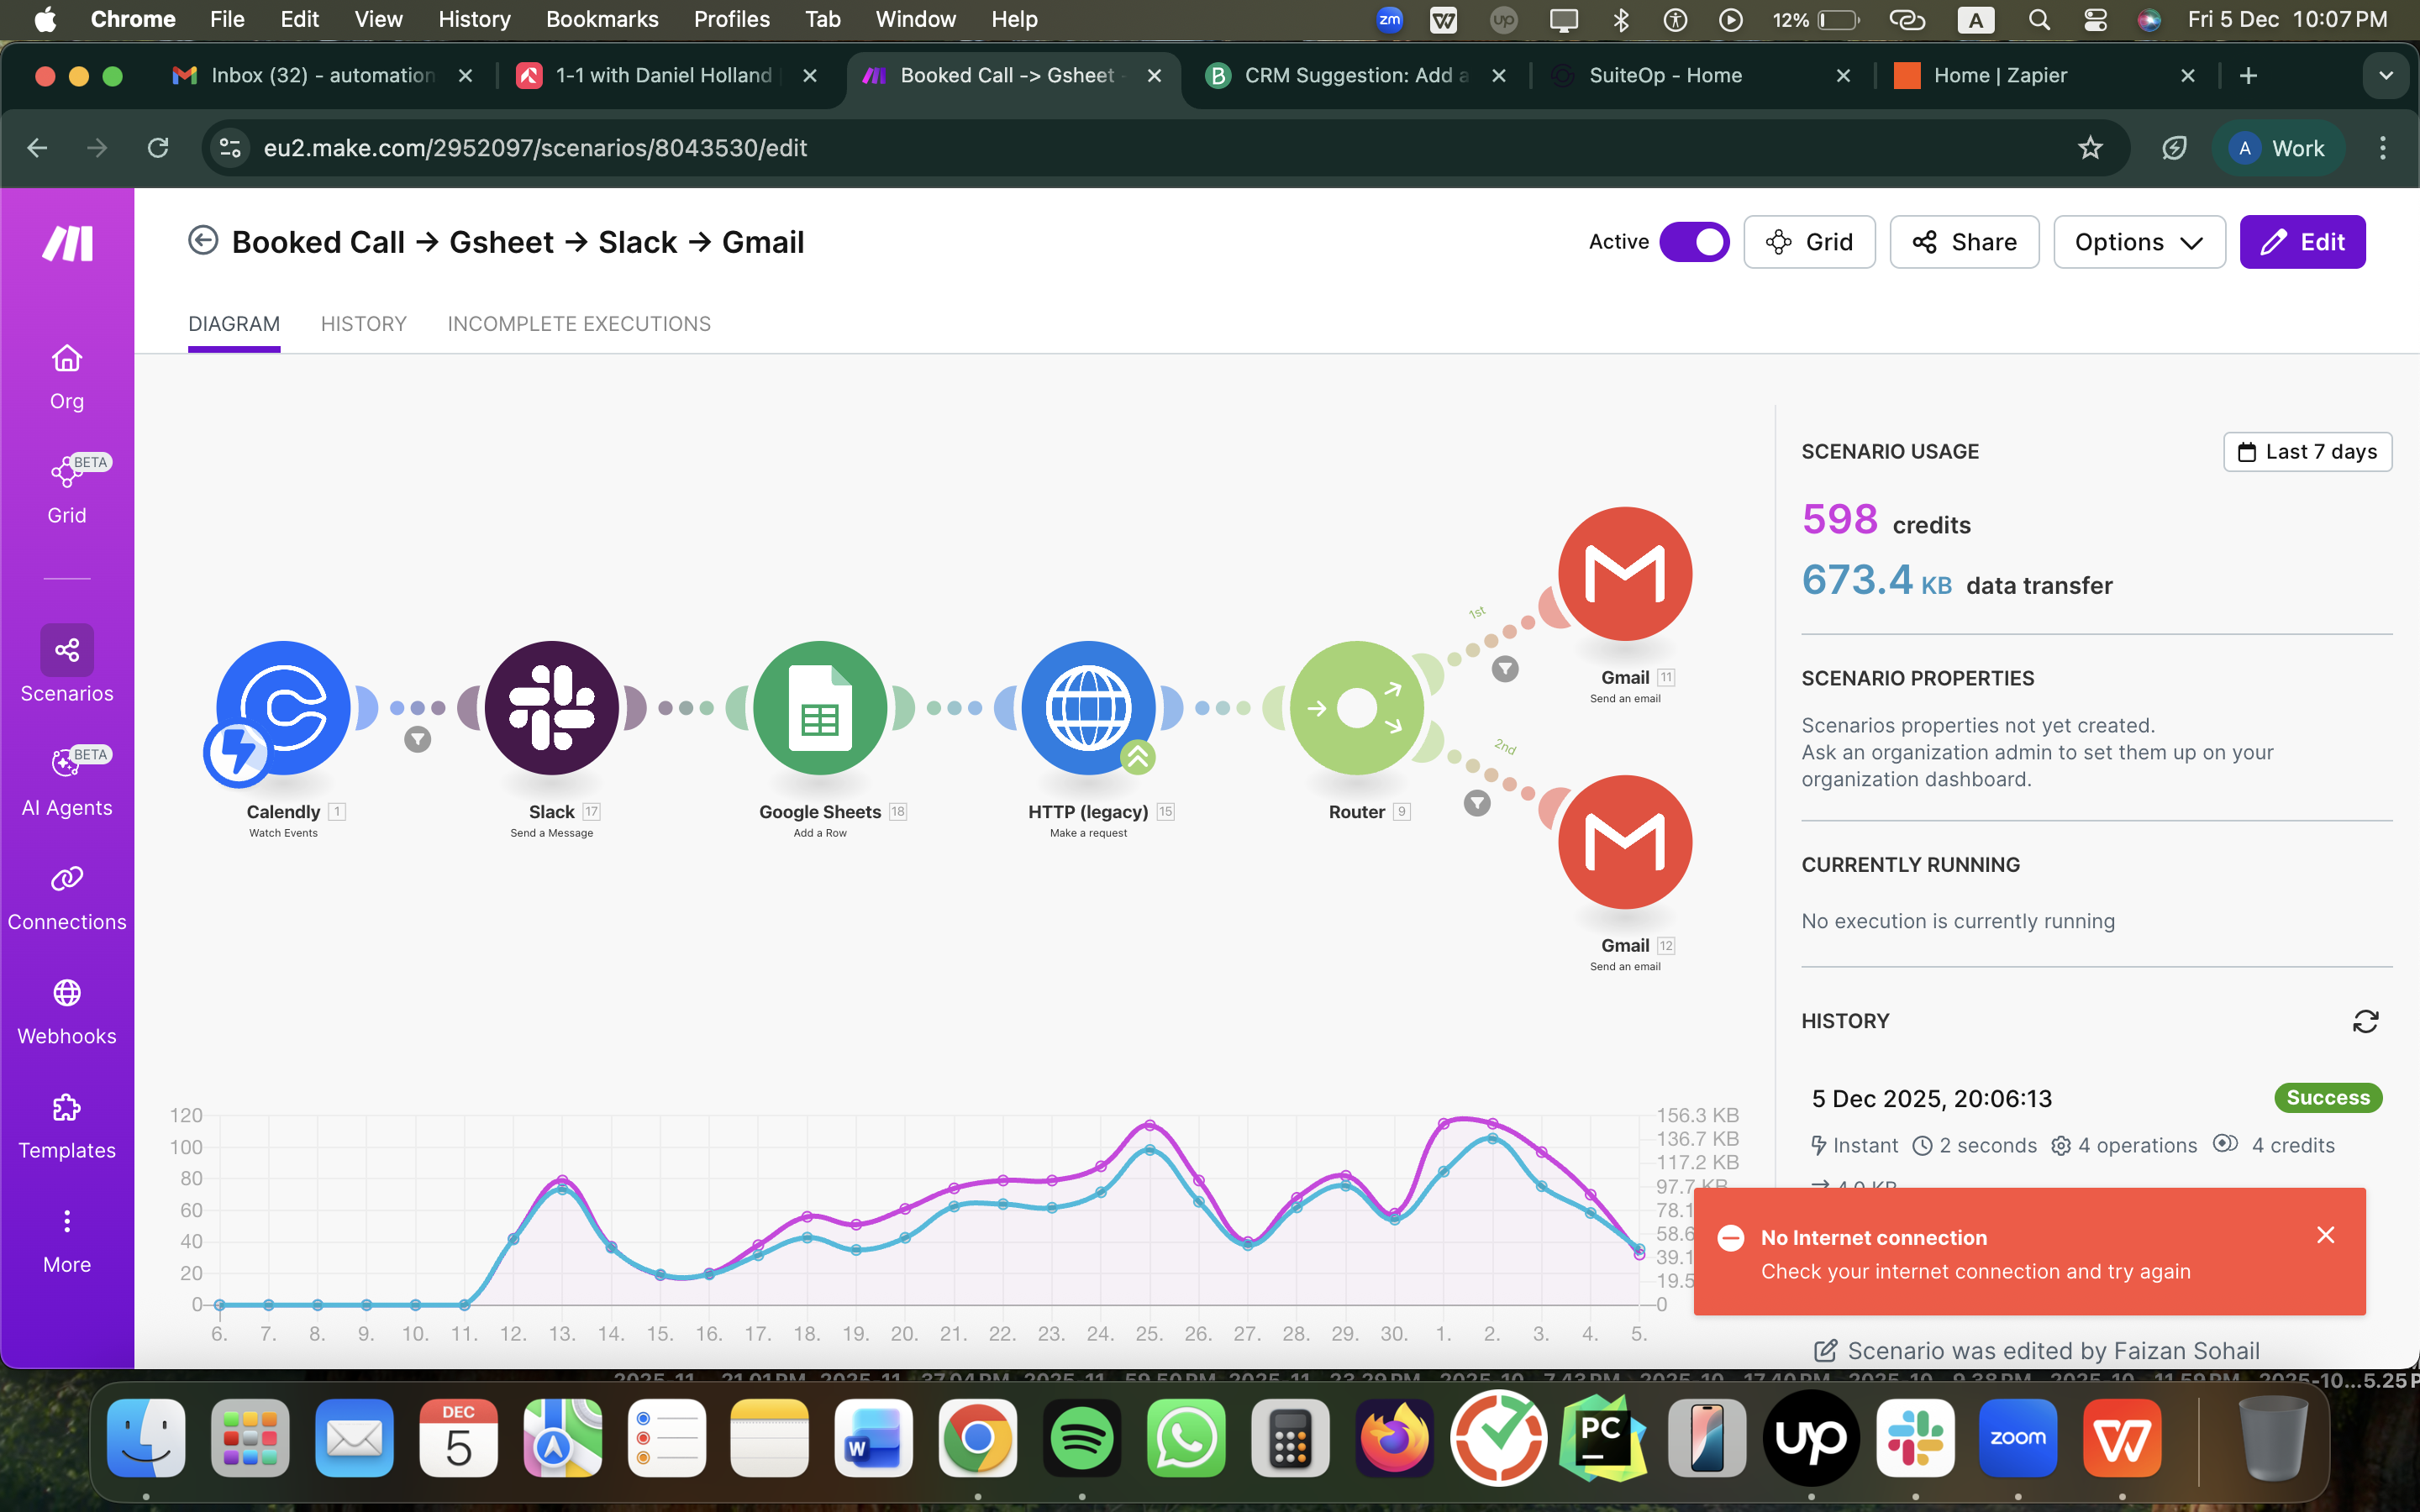Viewport: 2420px width, 1512px height.
Task: Open Incomplete Executions tab
Action: tap(578, 323)
